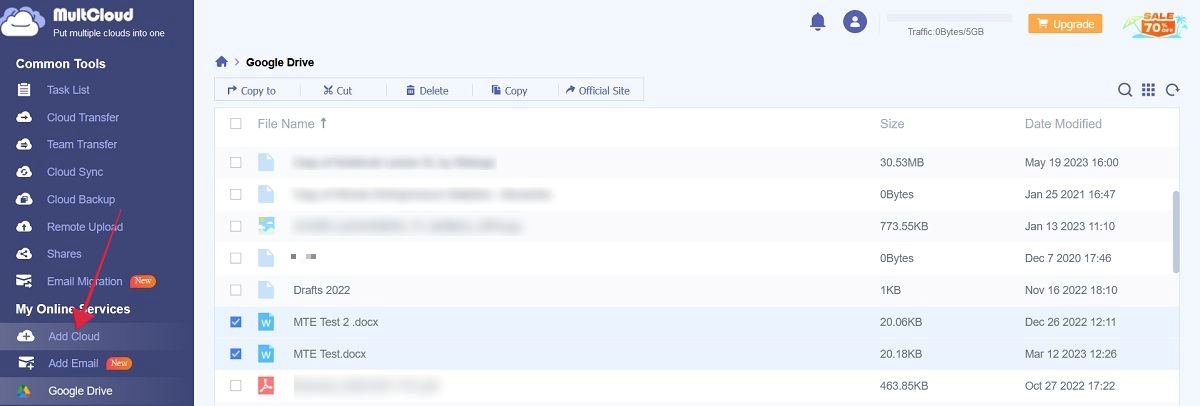Viewport: 1200px width, 406px height.
Task: Click the Copy toolbar button
Action: point(509,90)
